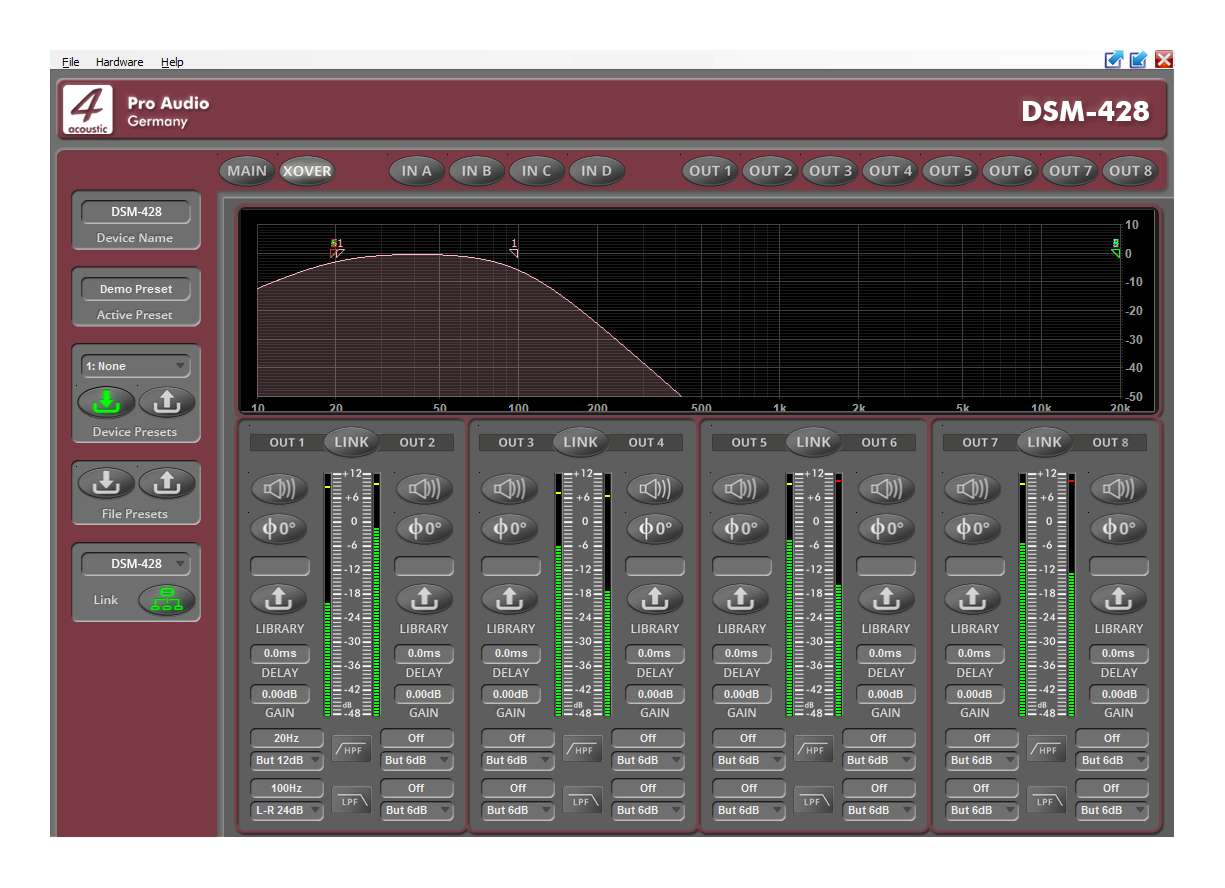Click OUT 1 HPF frequency 20Hz

pyautogui.click(x=287, y=738)
